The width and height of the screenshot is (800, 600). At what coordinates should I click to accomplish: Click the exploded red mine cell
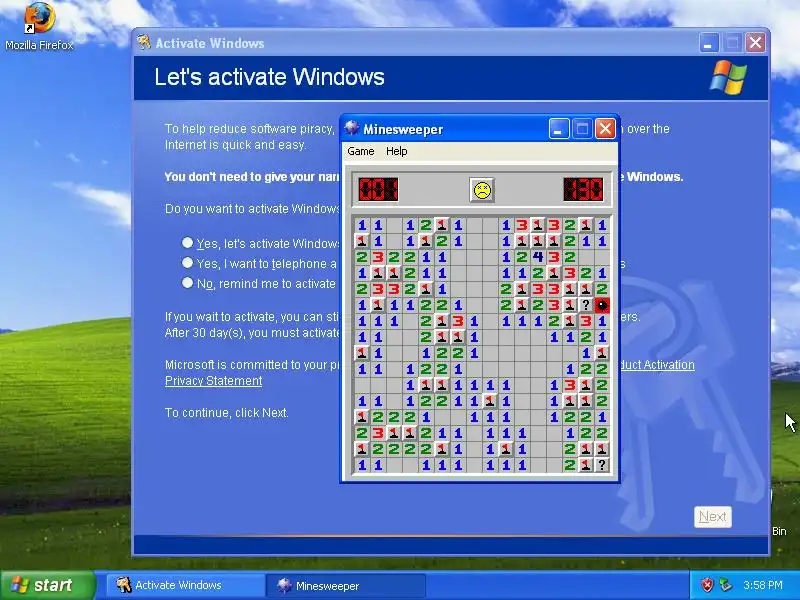coord(602,305)
